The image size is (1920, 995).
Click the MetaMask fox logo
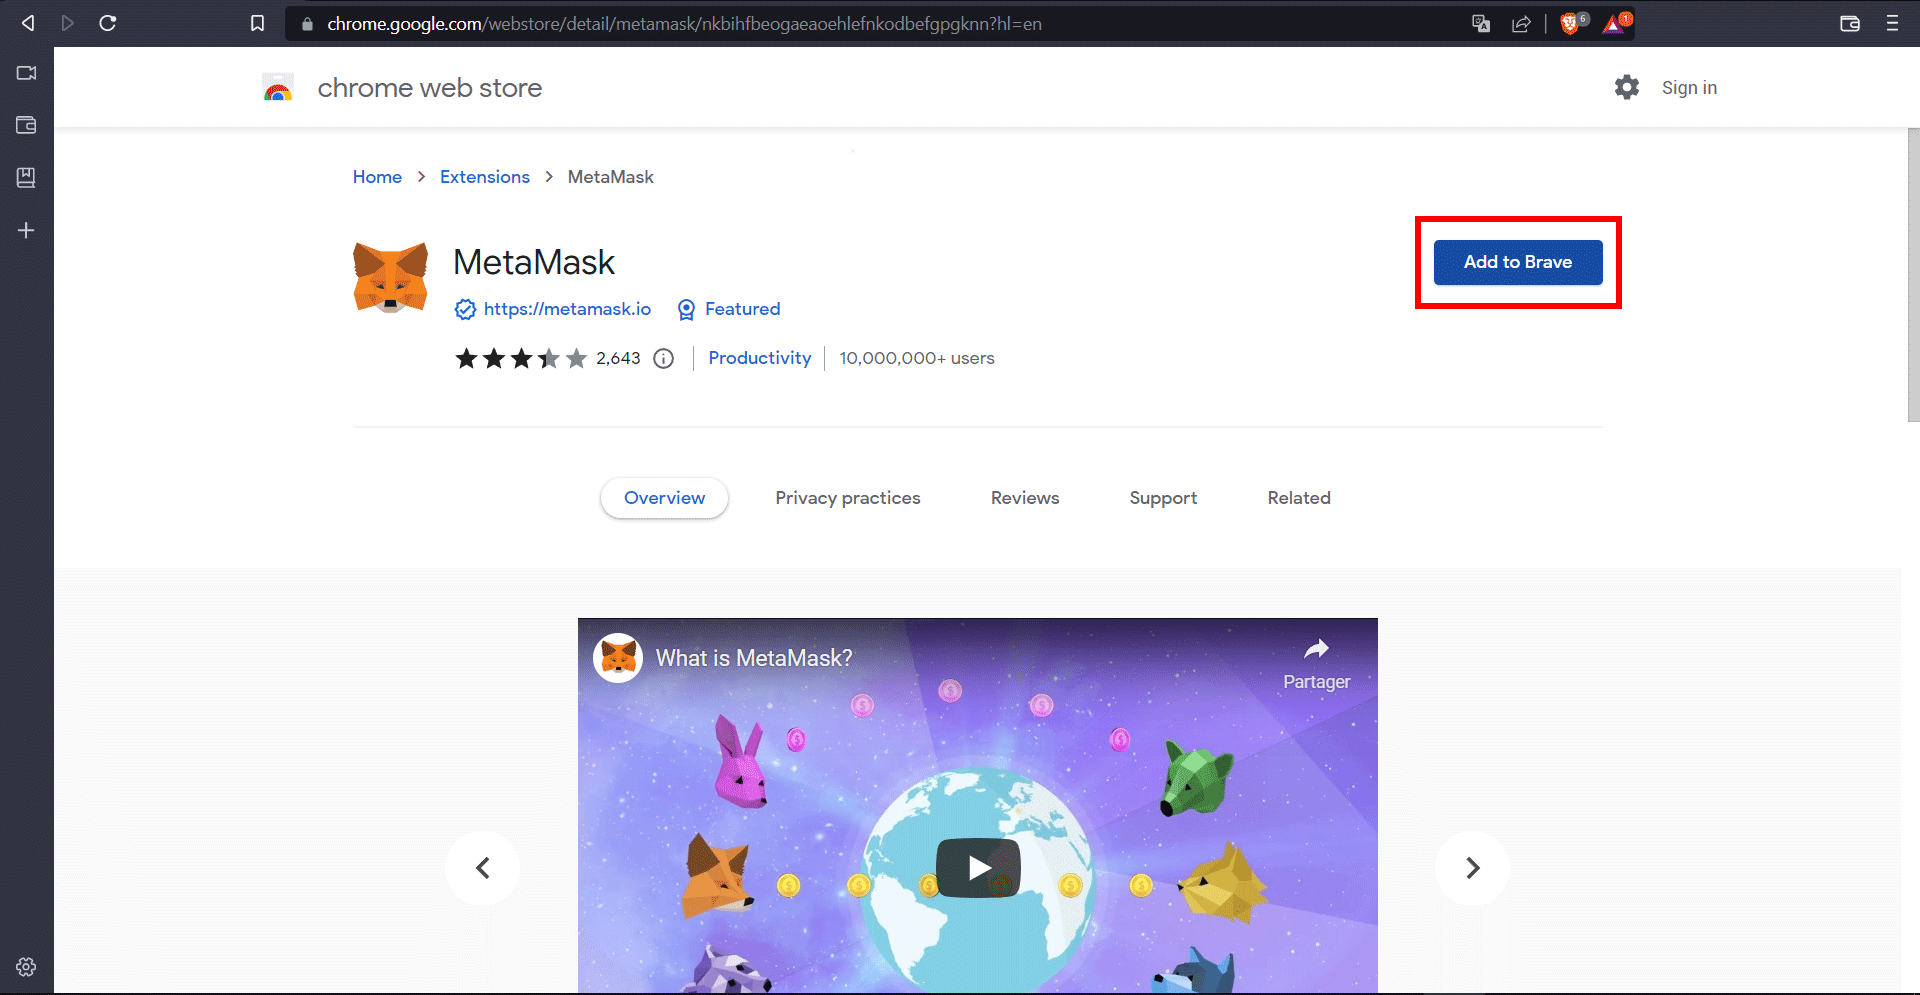(x=390, y=277)
